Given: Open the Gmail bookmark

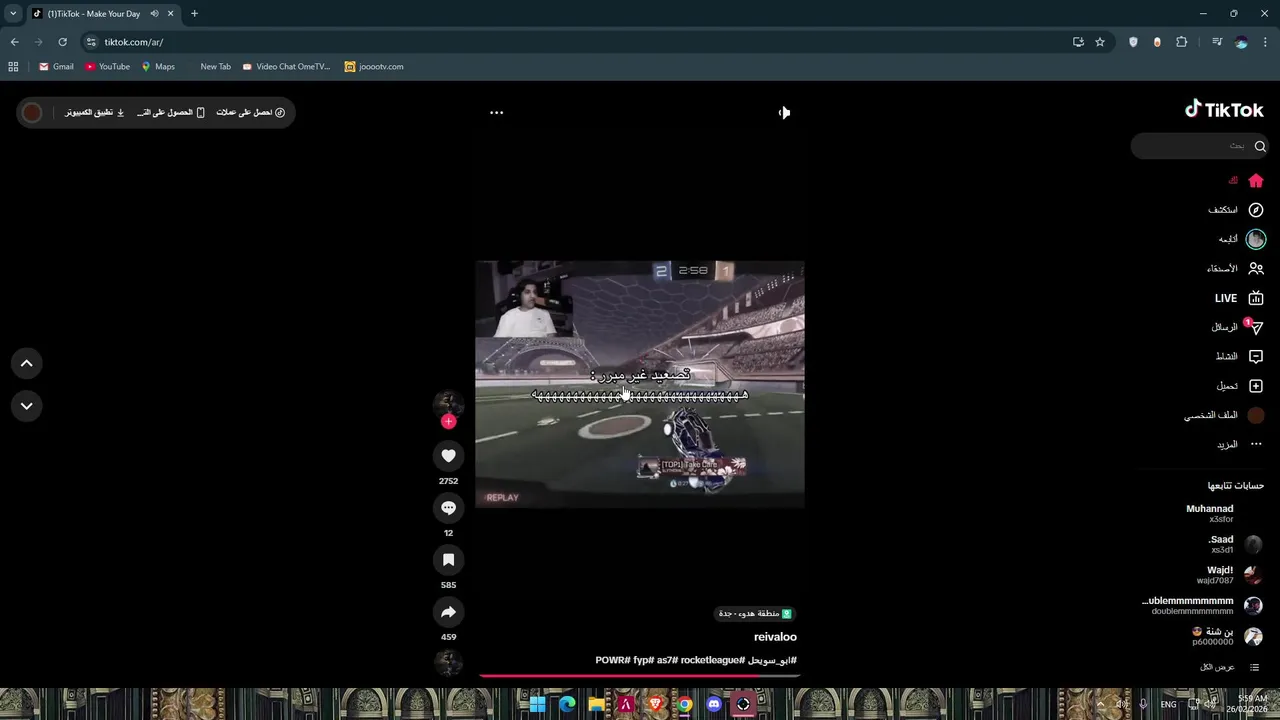Looking at the screenshot, I should click(x=56, y=67).
